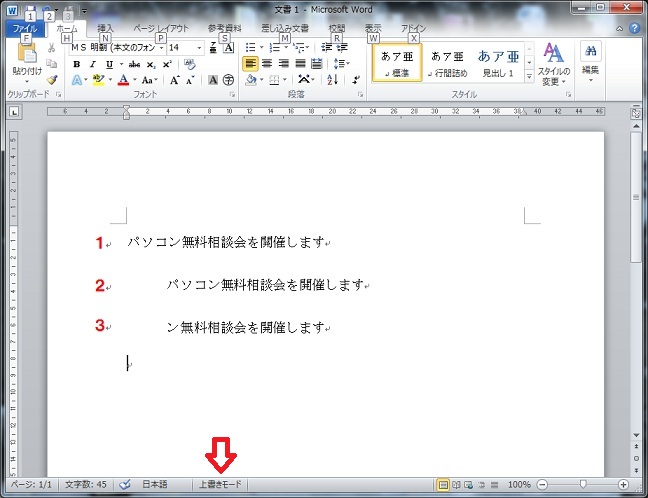Click the Shrink Font icon
The height and width of the screenshot is (498, 648).
[x=190, y=80]
